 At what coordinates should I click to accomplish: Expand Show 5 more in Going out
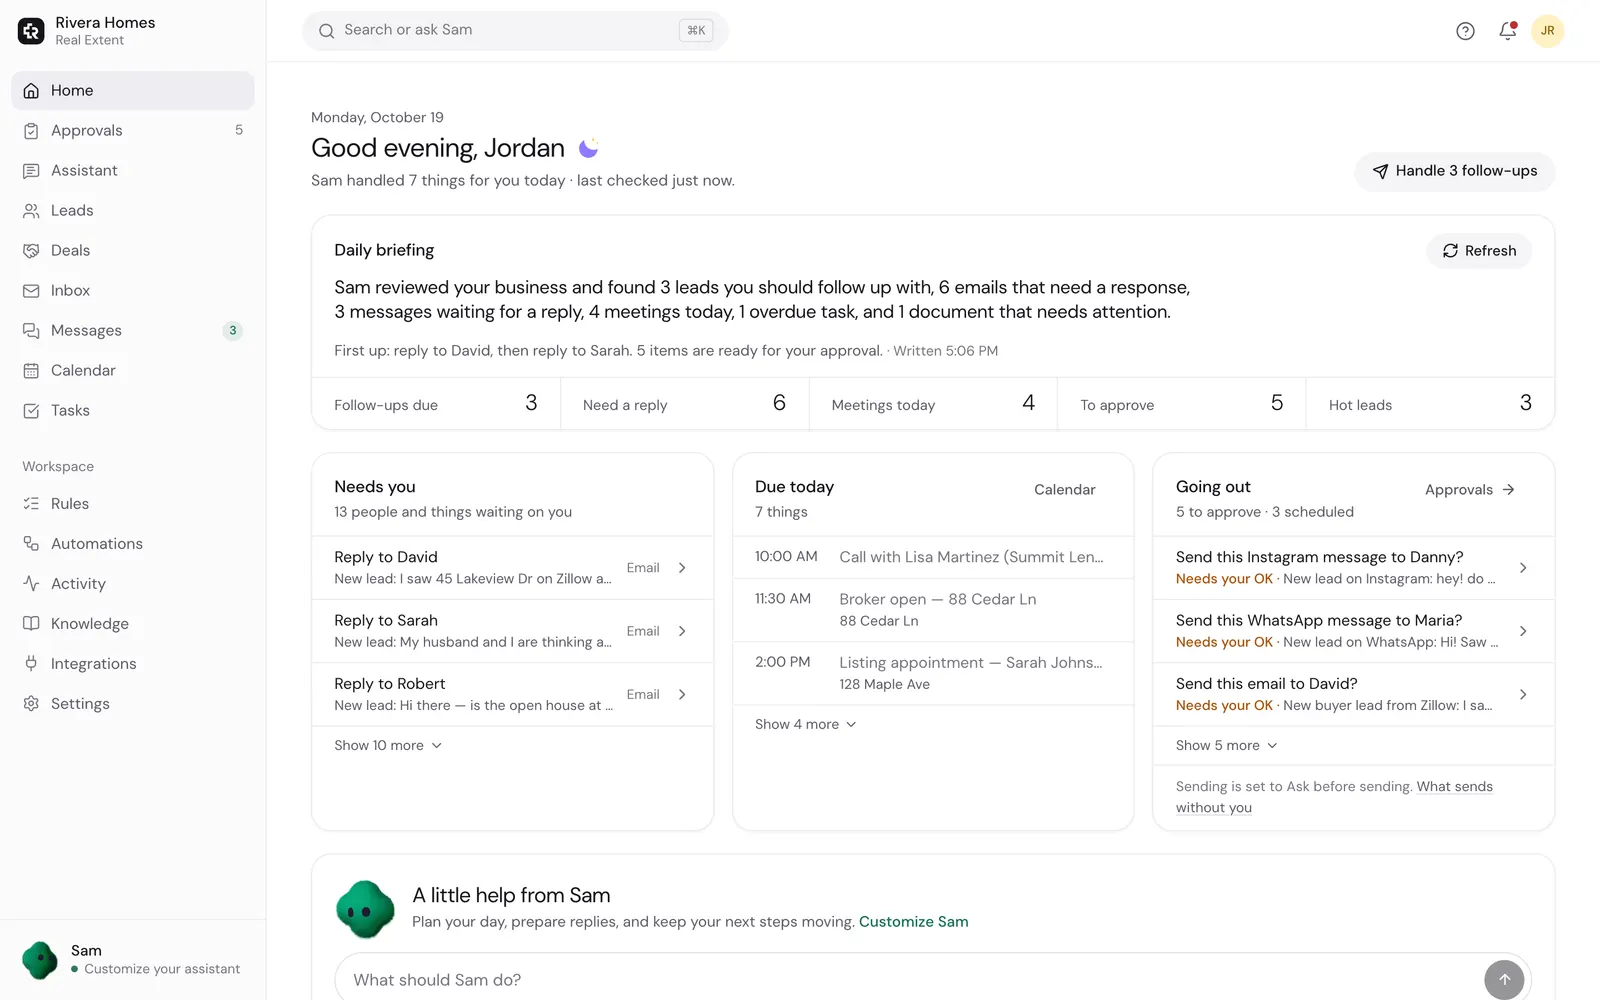(x=1227, y=746)
